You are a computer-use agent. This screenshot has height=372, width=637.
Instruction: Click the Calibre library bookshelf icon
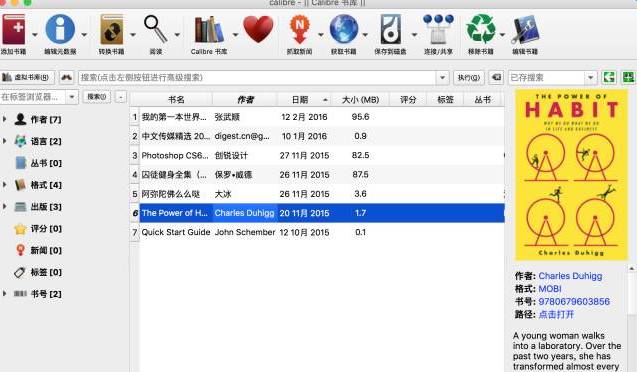(x=209, y=29)
